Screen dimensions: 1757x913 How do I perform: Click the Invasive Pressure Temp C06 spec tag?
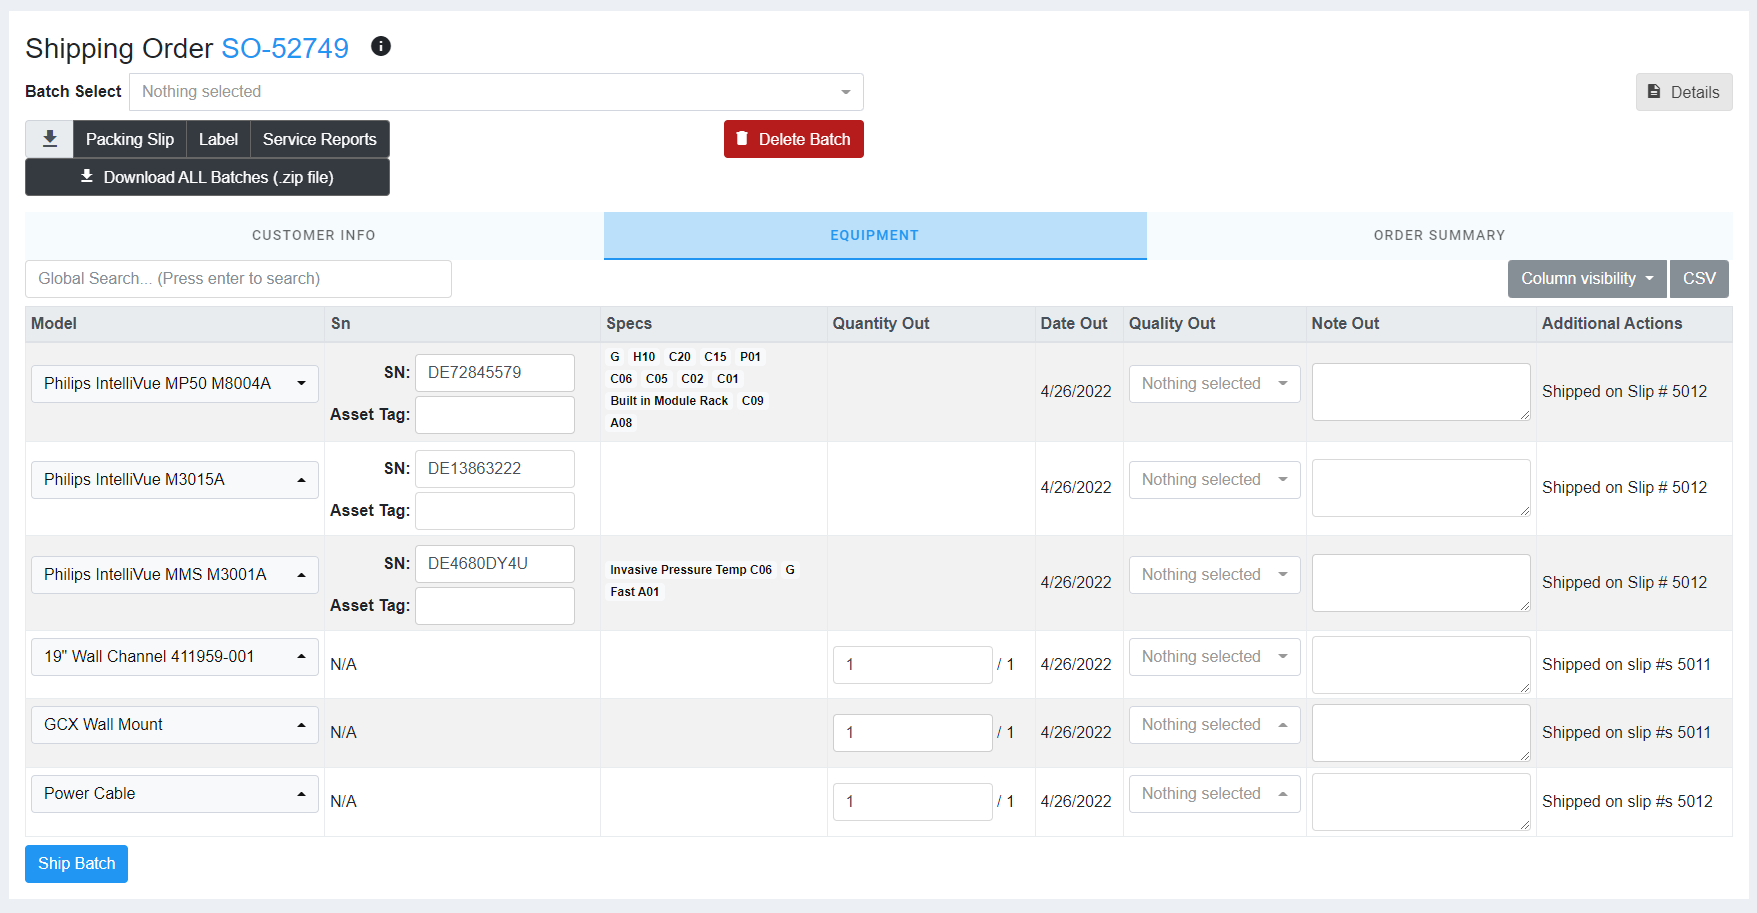tap(691, 570)
